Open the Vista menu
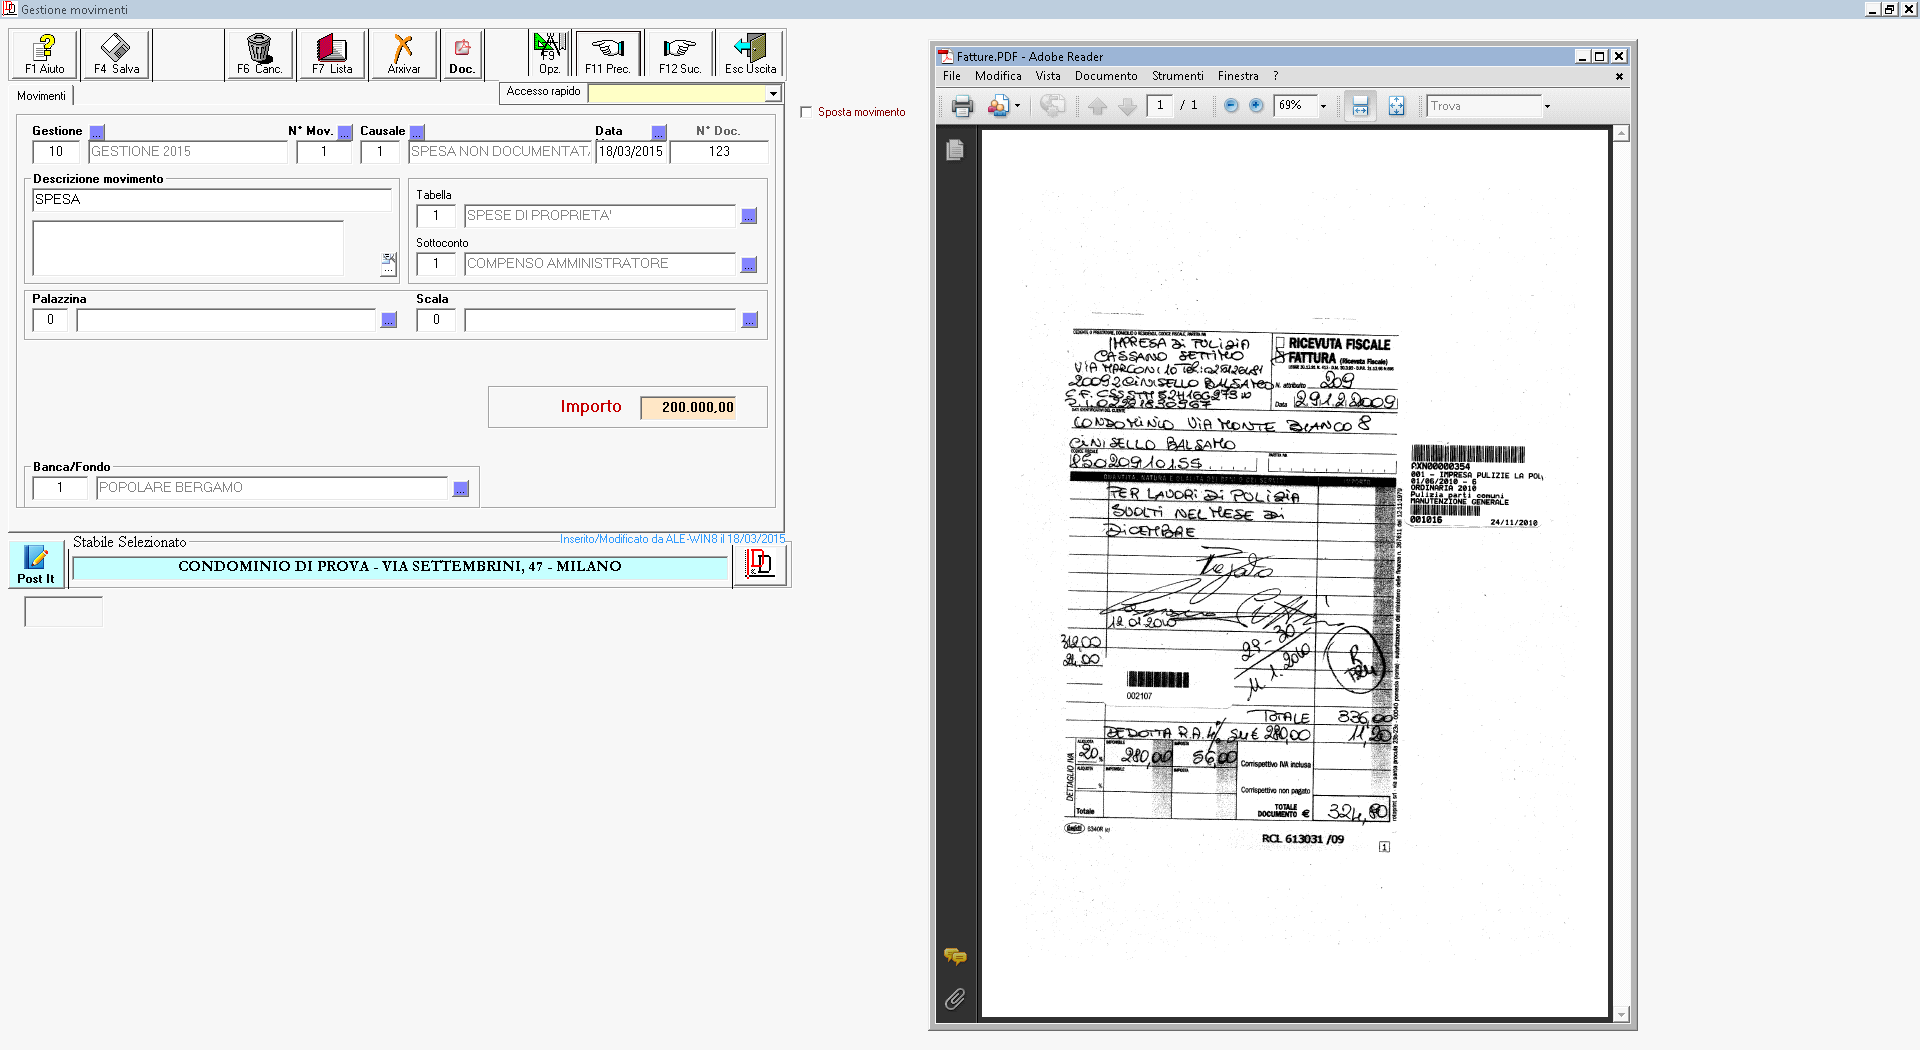The image size is (1920, 1050). click(x=1048, y=76)
